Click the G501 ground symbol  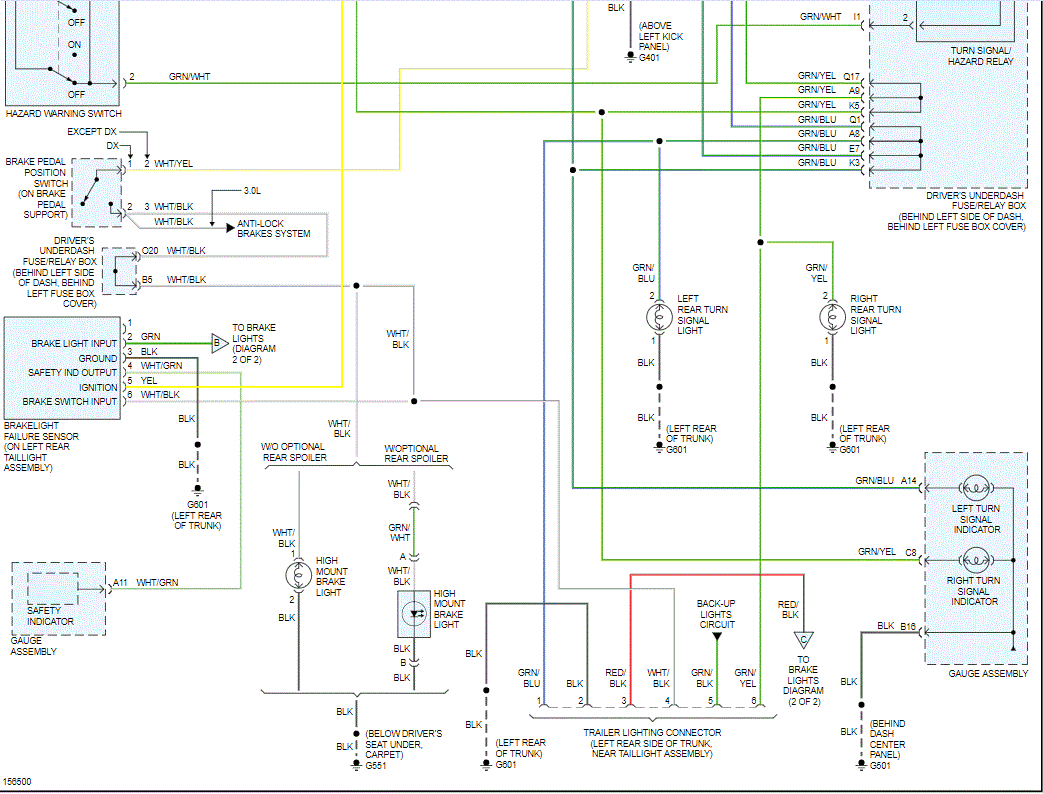point(861,765)
